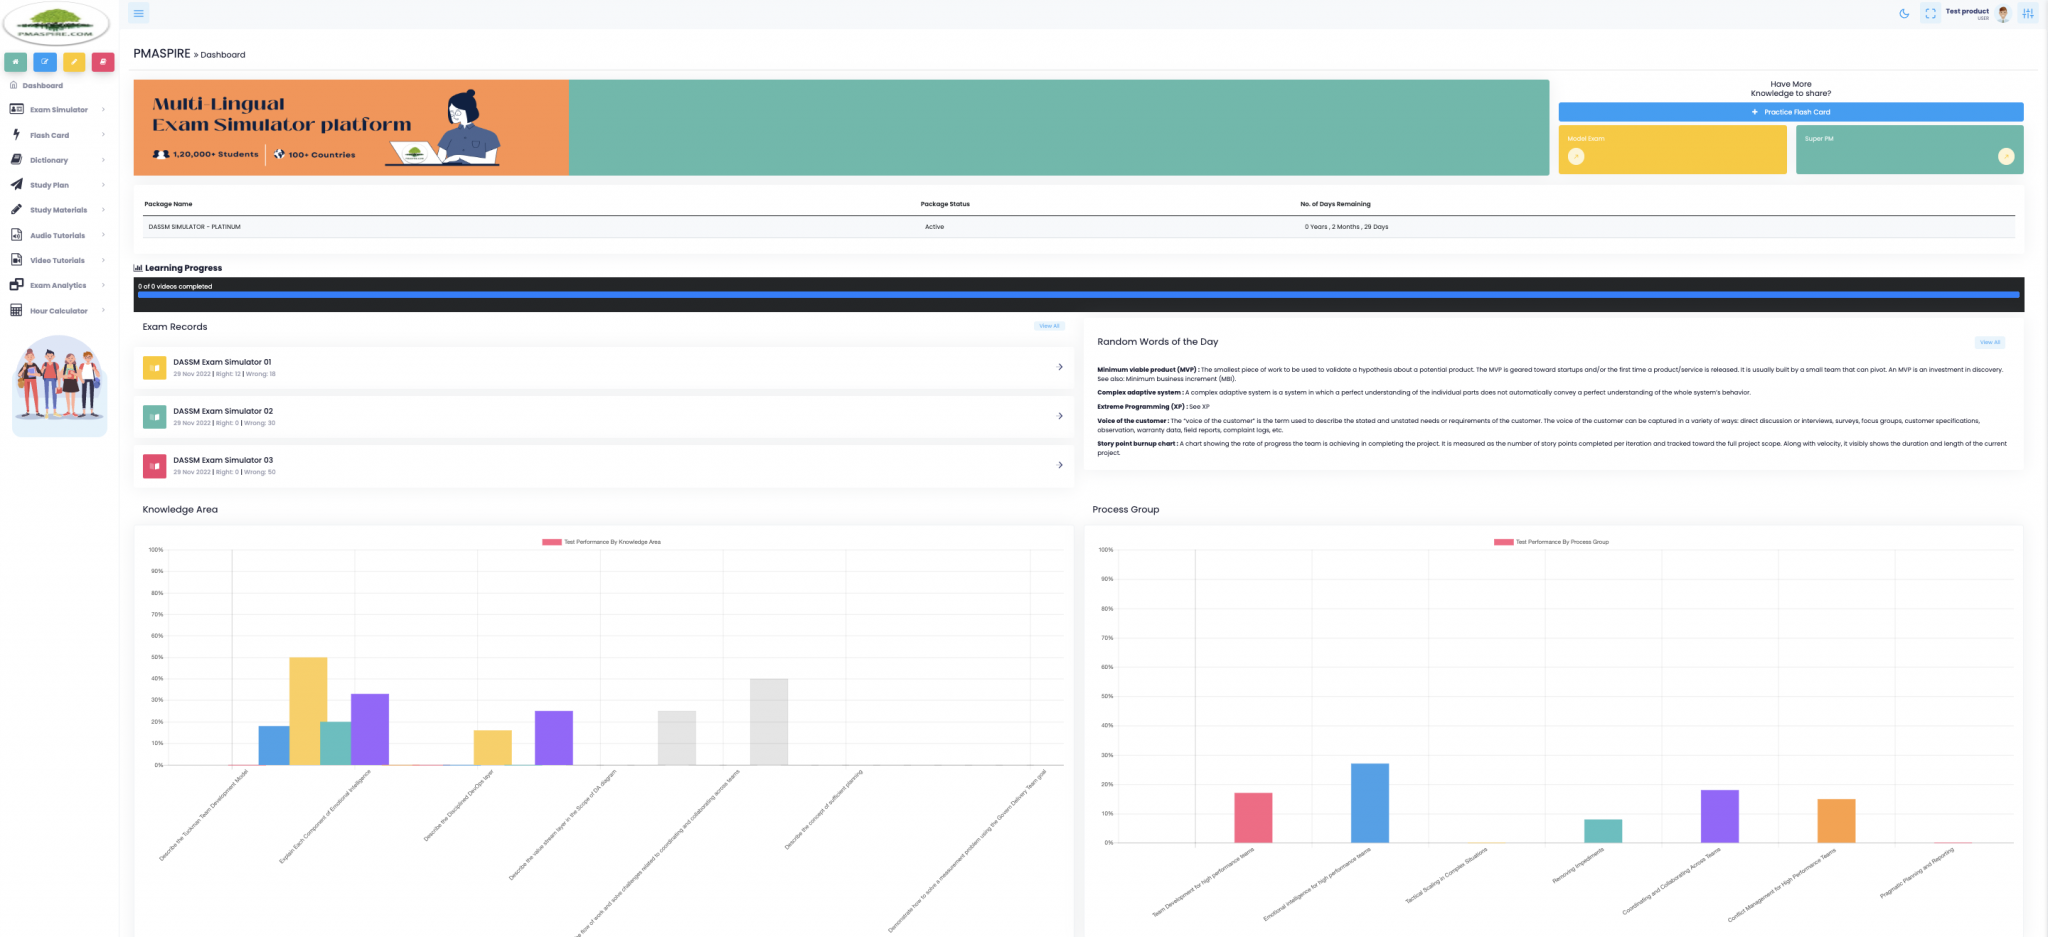
Task: Click the blue edit-note shortcut button
Action: coord(45,62)
